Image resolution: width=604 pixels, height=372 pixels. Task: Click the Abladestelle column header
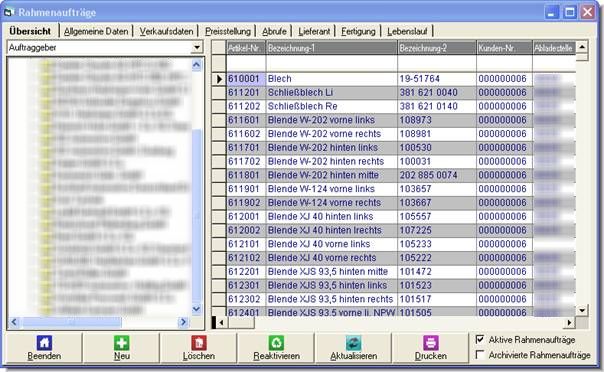[554, 48]
